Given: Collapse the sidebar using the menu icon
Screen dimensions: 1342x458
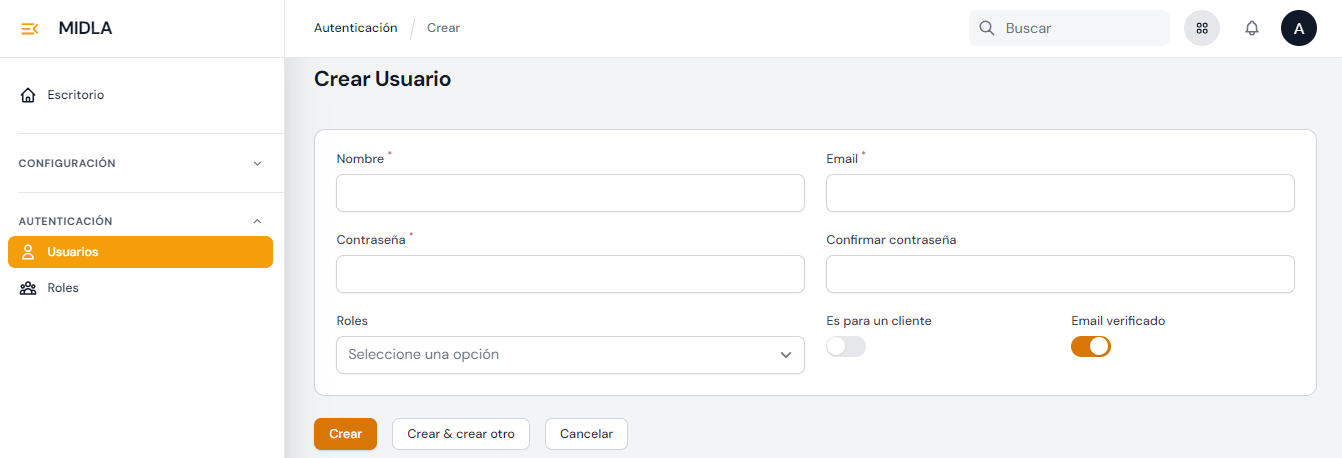Looking at the screenshot, I should click(x=29, y=28).
